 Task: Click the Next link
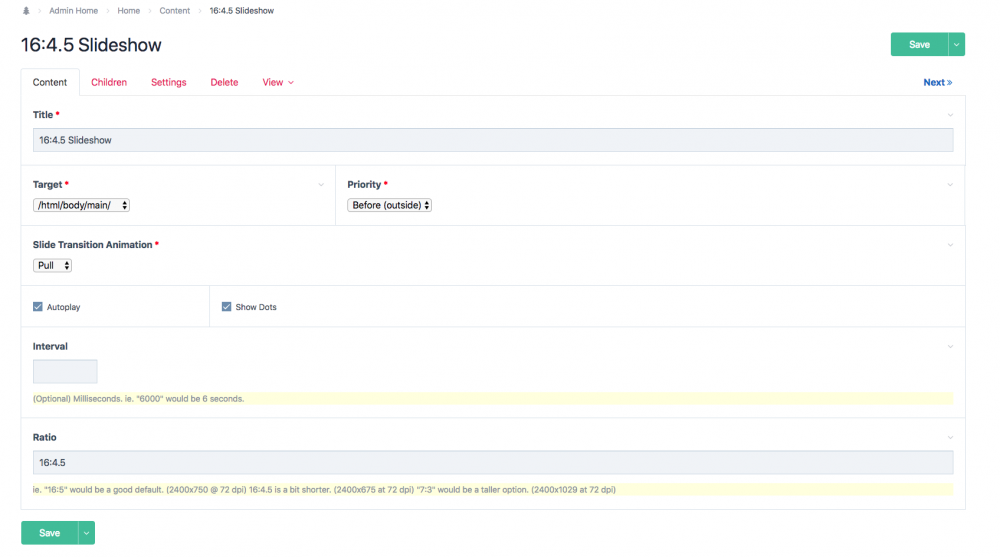tap(937, 82)
